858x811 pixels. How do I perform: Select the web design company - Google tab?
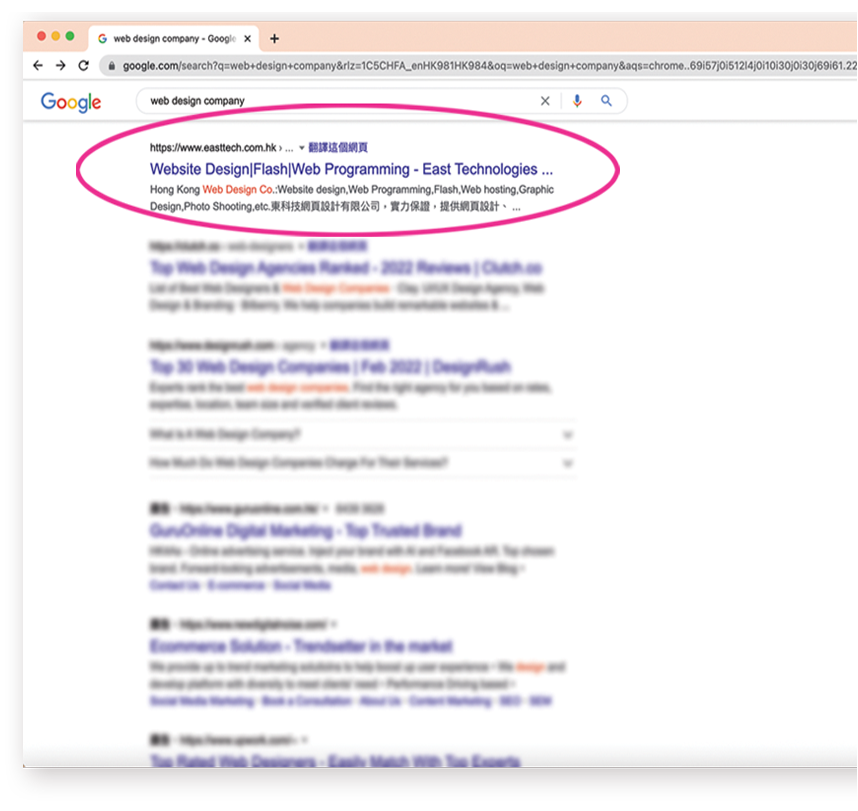point(170,39)
